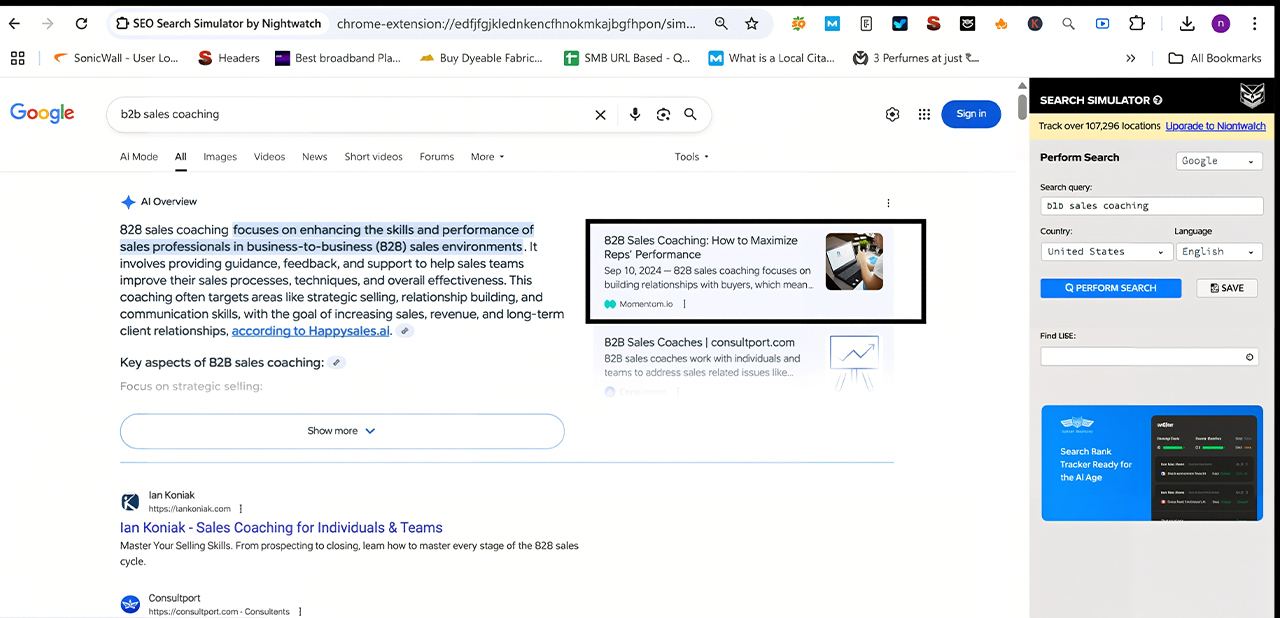
Task: Open the Ian Koniak Sales Coaching result link
Action: [x=281, y=528]
